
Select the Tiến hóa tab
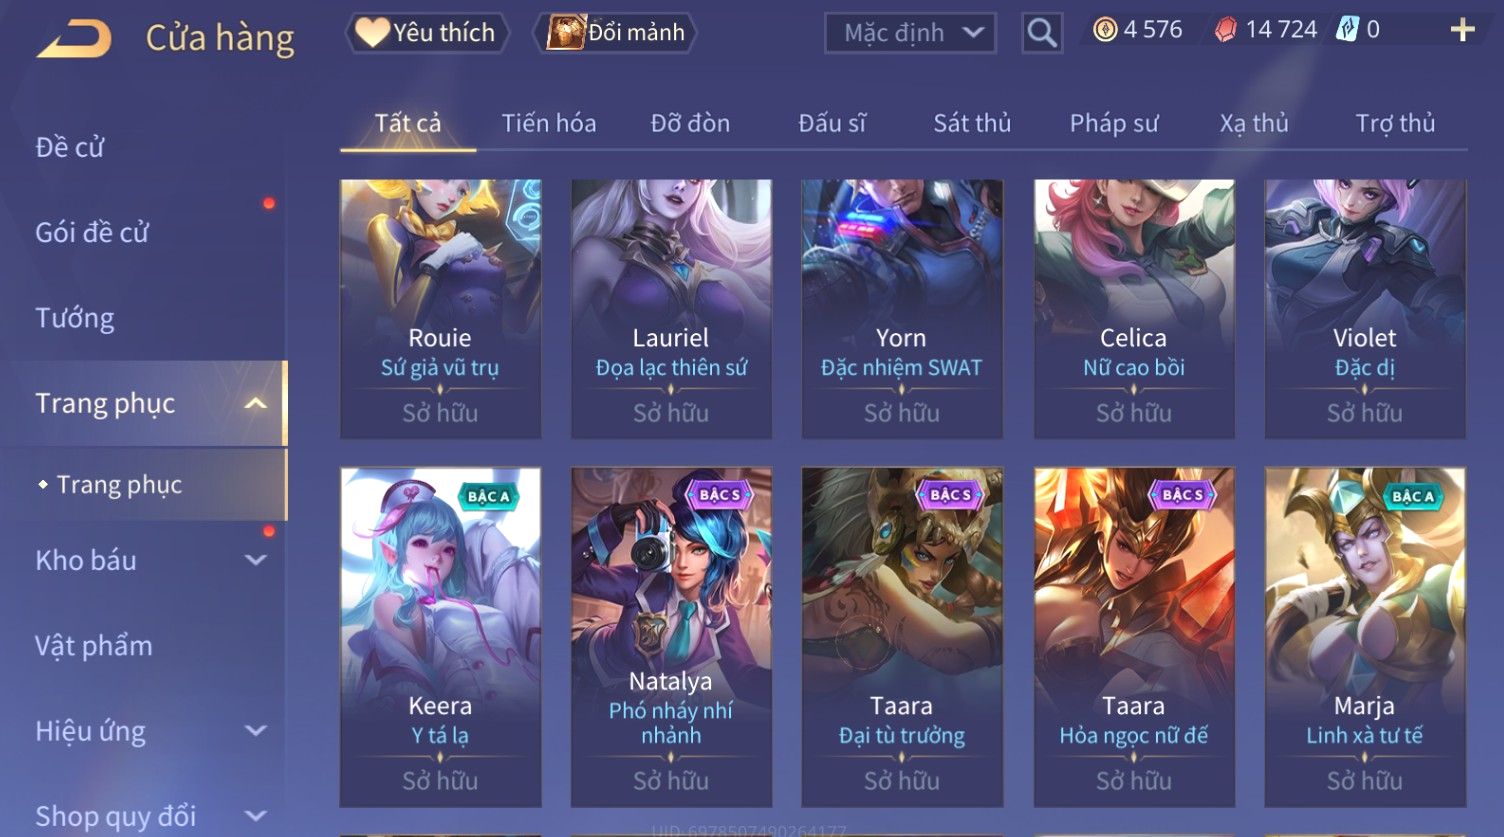(549, 123)
